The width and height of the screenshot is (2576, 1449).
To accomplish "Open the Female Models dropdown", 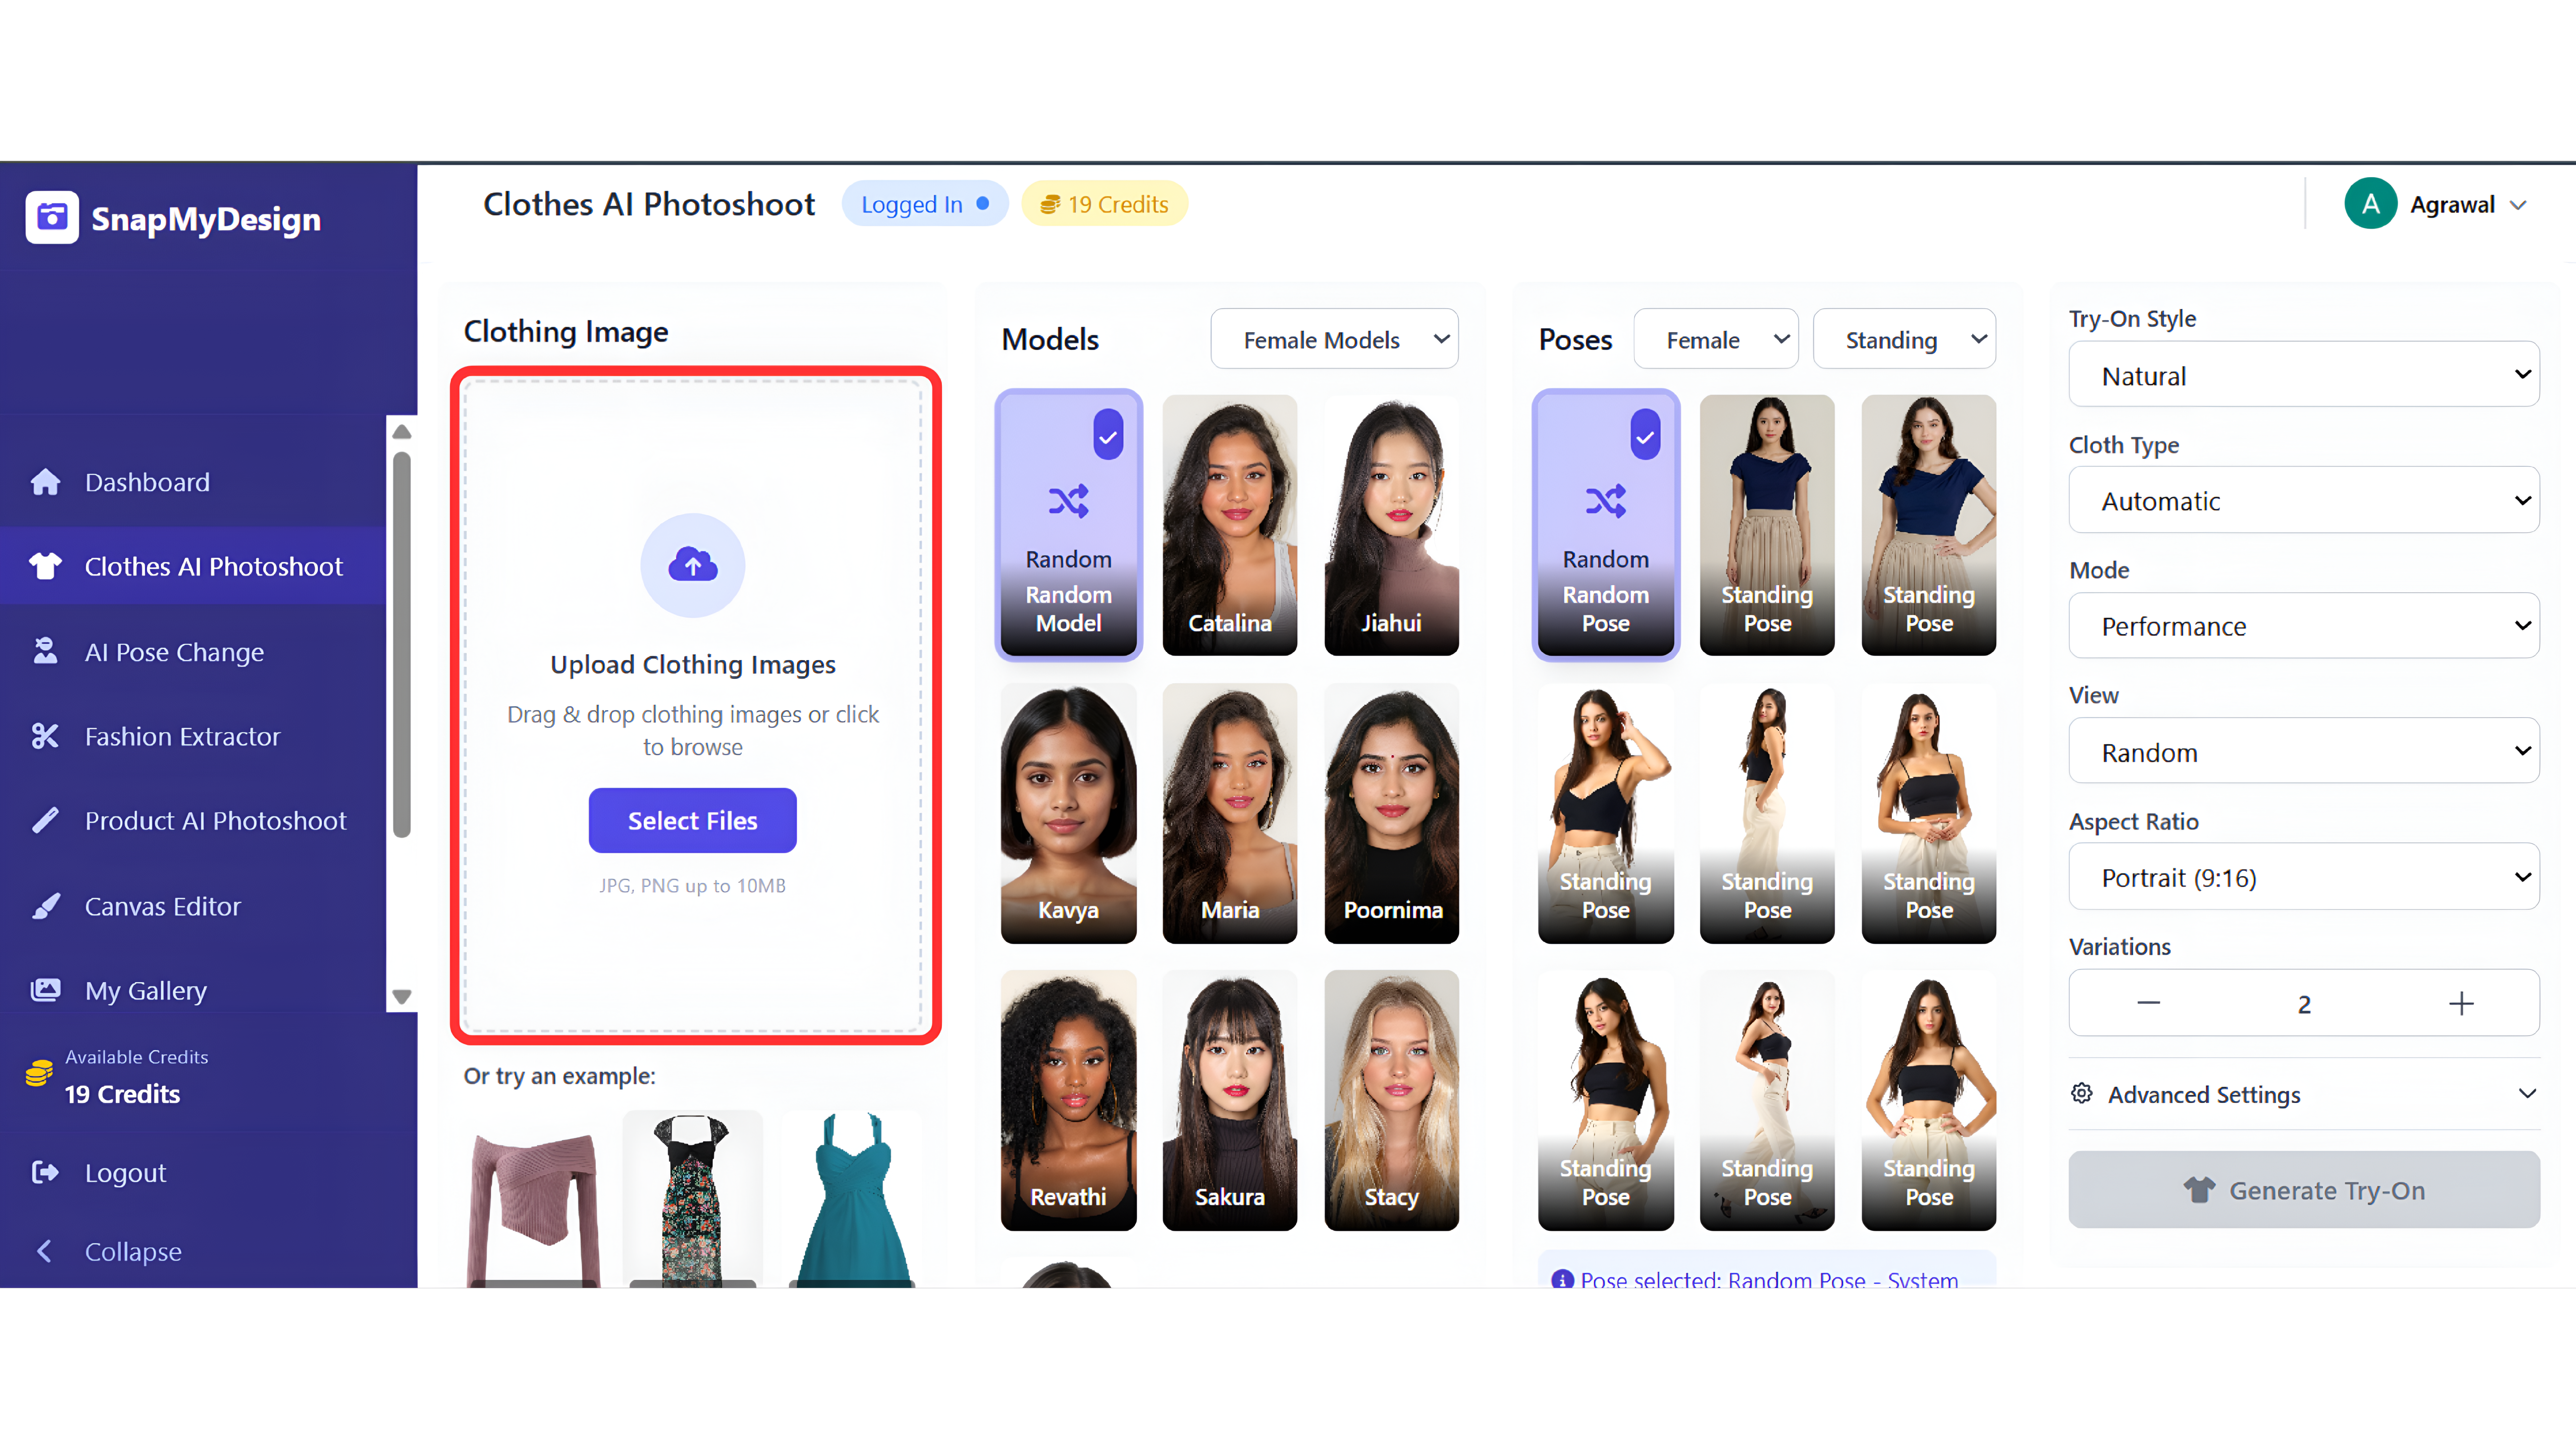I will (1334, 339).
